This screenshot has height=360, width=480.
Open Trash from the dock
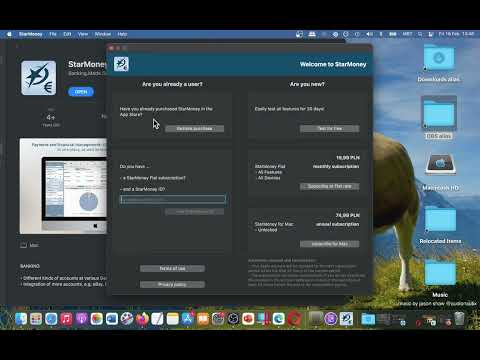pyautogui.click(x=459, y=319)
